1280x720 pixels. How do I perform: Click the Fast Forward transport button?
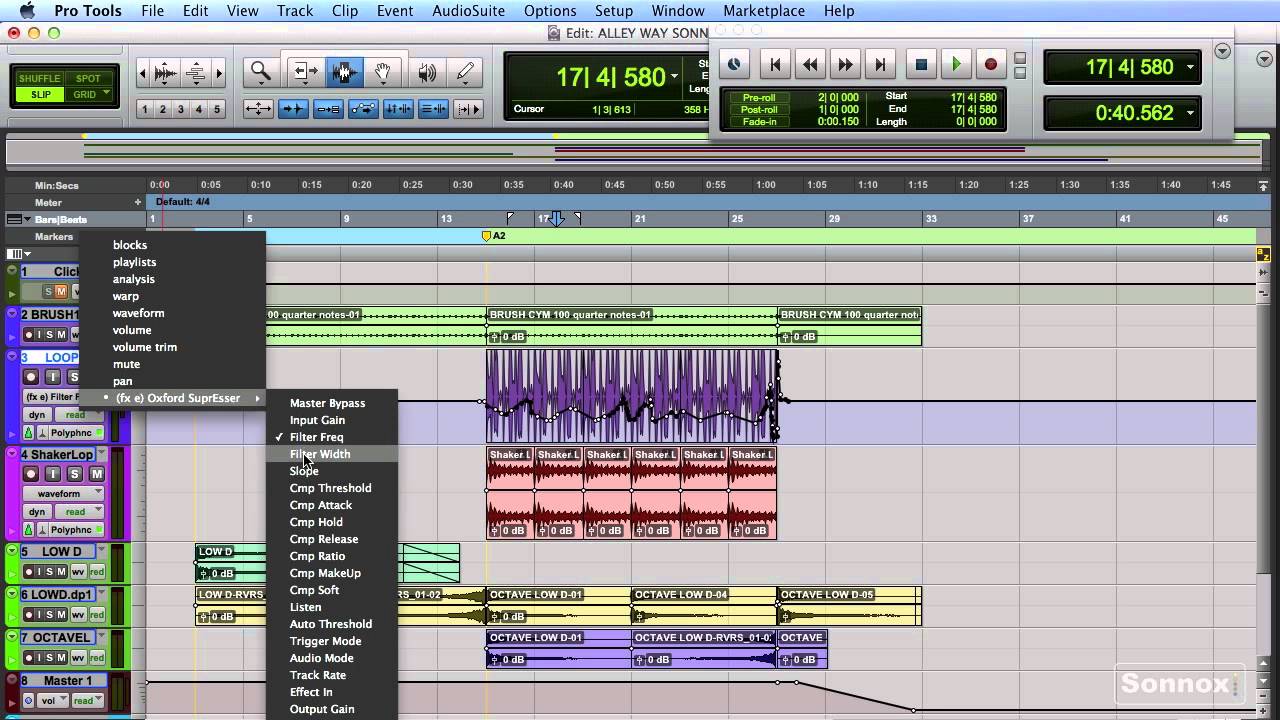pyautogui.click(x=845, y=65)
